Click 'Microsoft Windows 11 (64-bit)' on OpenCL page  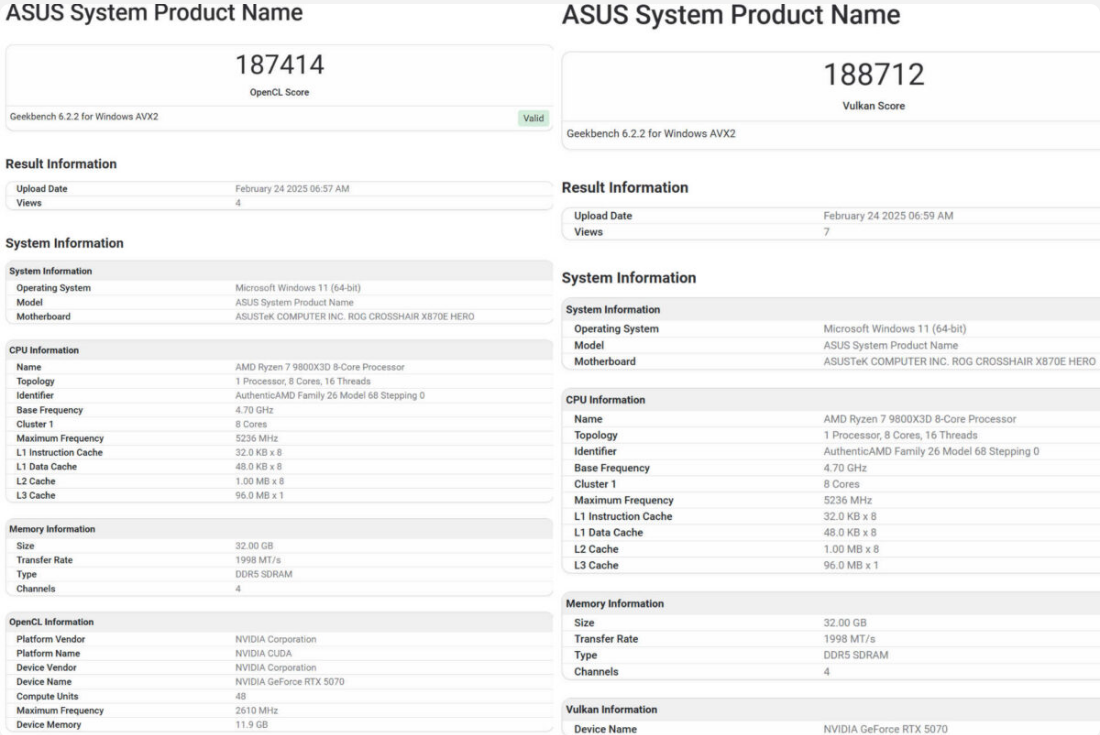click(297, 288)
